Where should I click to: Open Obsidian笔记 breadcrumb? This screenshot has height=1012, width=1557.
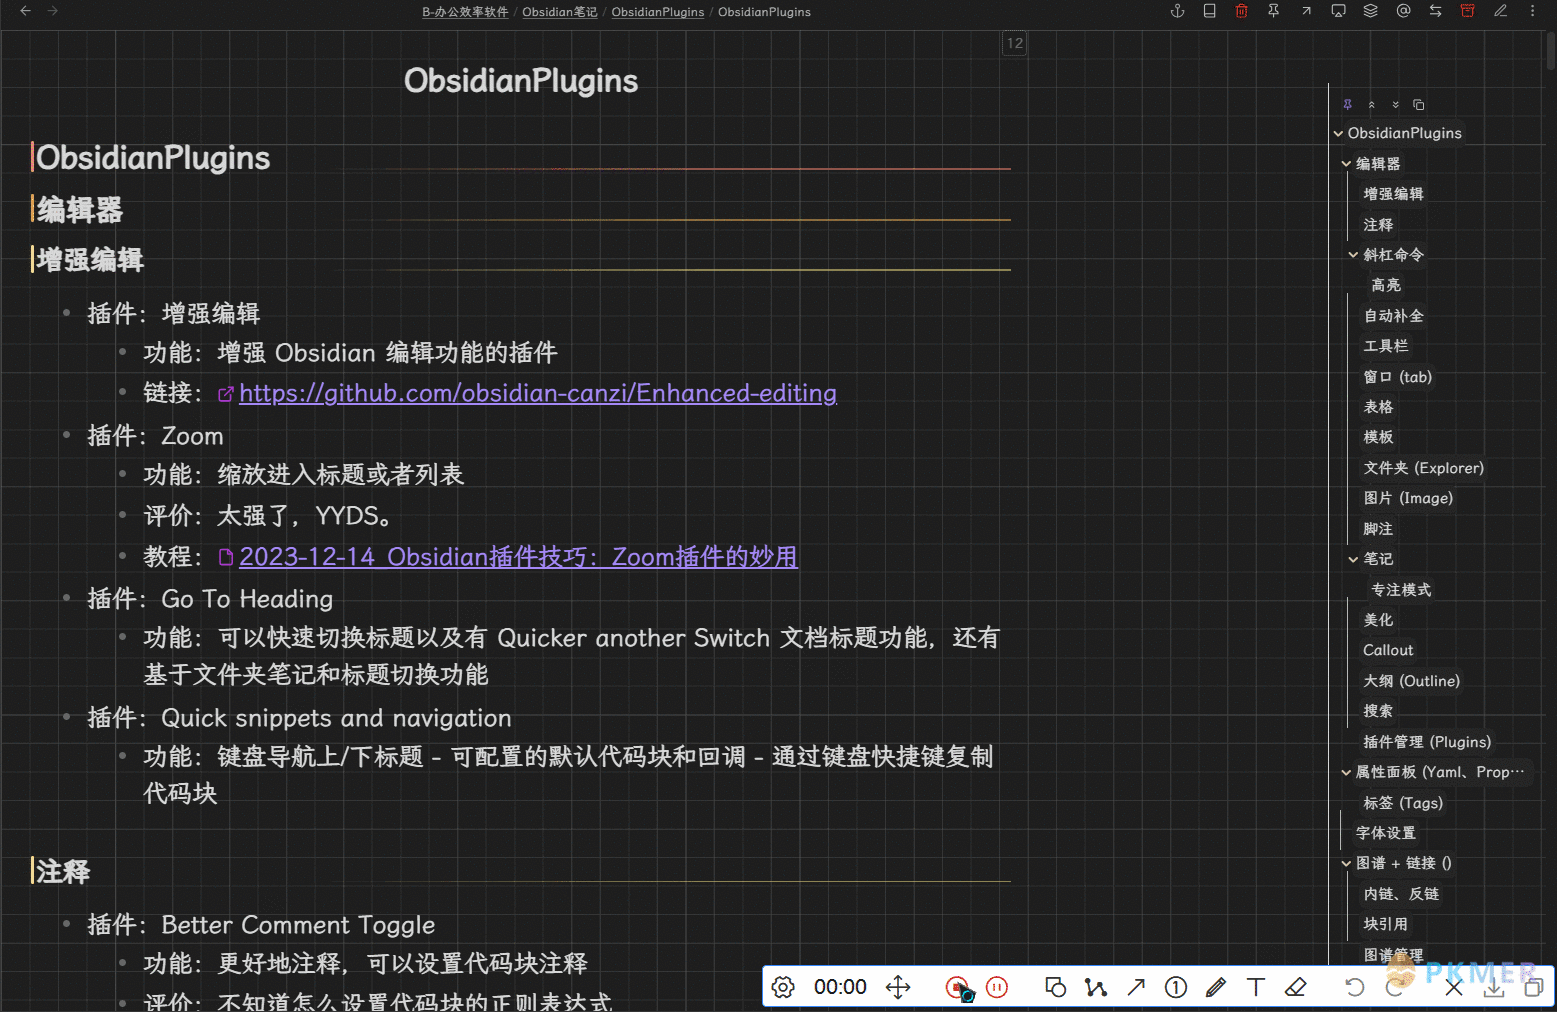(559, 12)
